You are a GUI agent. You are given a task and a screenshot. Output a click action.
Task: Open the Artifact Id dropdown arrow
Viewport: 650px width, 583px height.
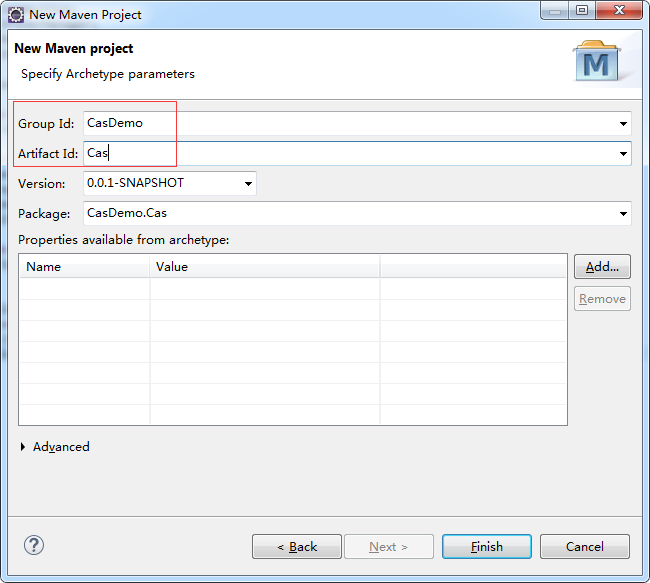(623, 154)
